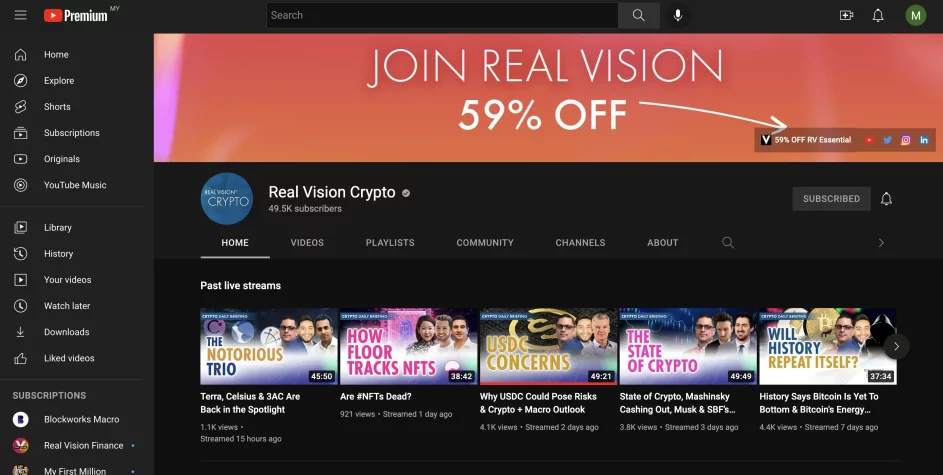
Task: Search within channel using magnifier icon
Action: pos(728,242)
